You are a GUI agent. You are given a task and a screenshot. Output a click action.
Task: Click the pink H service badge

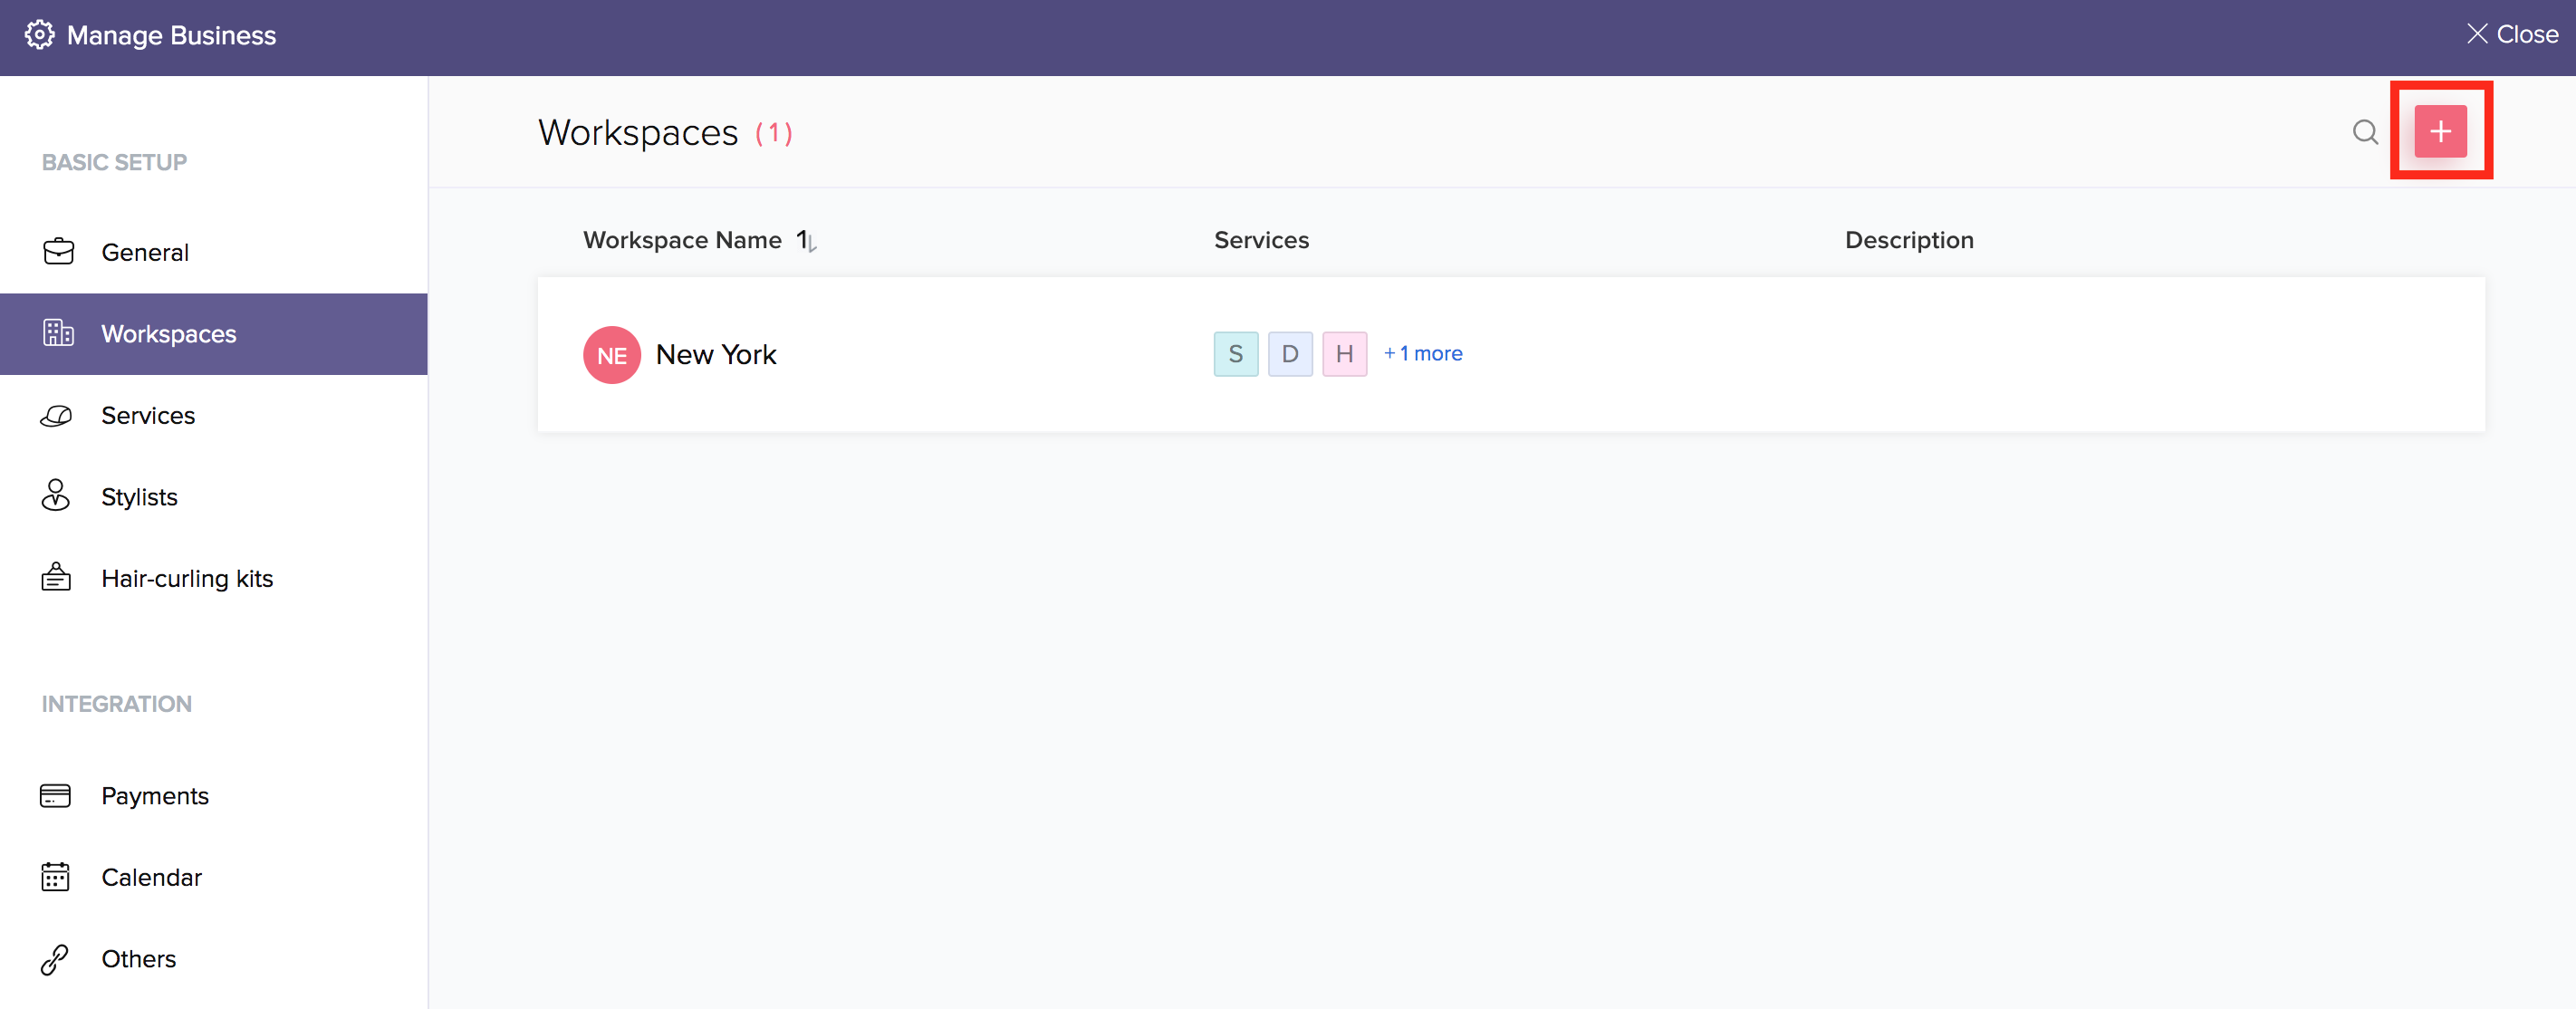tap(1343, 354)
